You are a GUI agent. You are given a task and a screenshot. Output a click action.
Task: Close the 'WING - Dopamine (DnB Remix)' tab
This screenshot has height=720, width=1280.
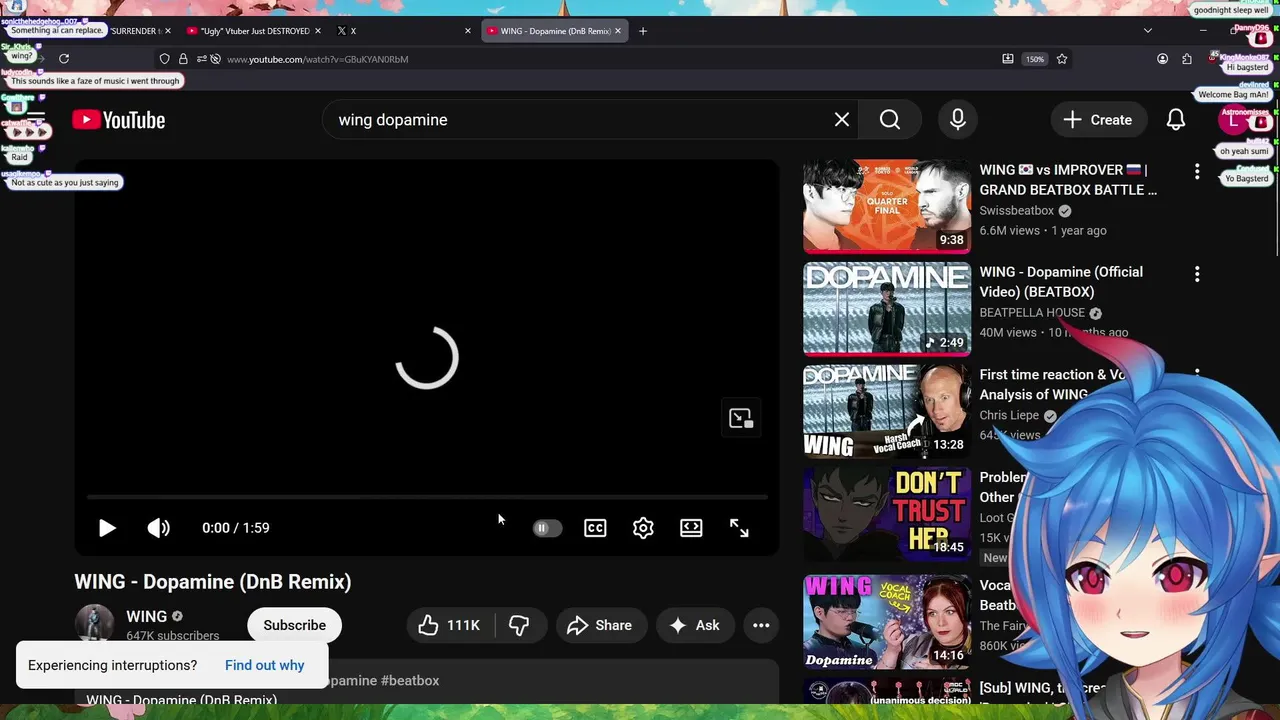[x=618, y=31]
